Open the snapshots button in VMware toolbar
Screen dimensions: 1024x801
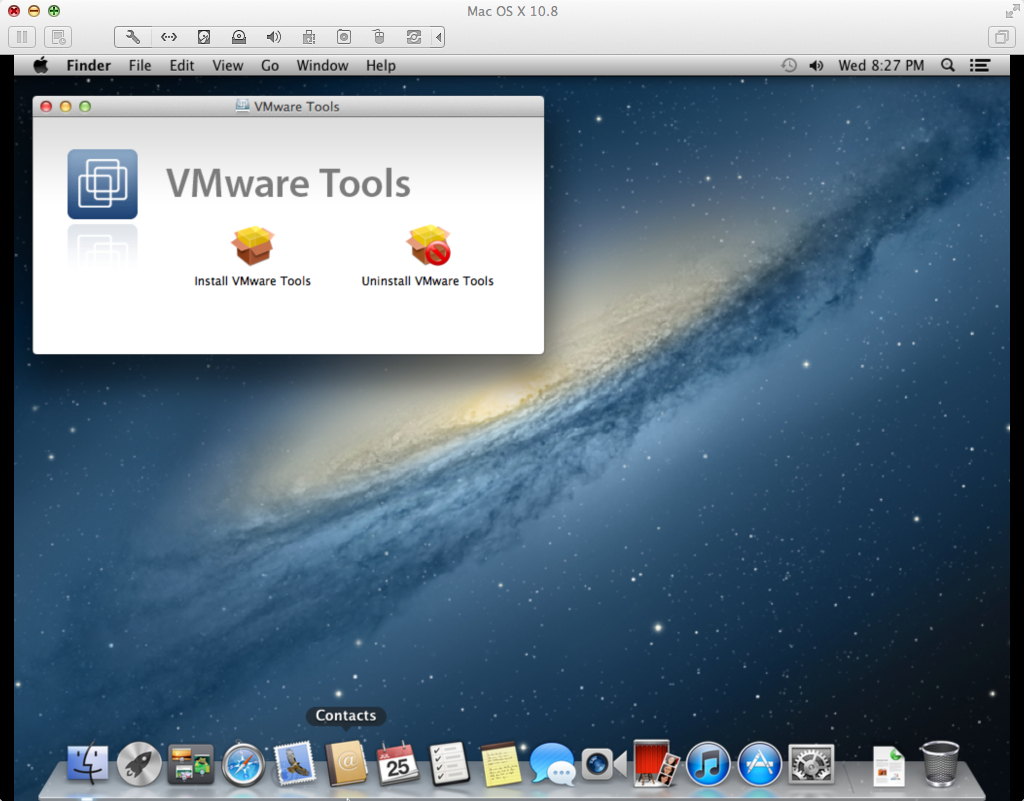(58, 37)
